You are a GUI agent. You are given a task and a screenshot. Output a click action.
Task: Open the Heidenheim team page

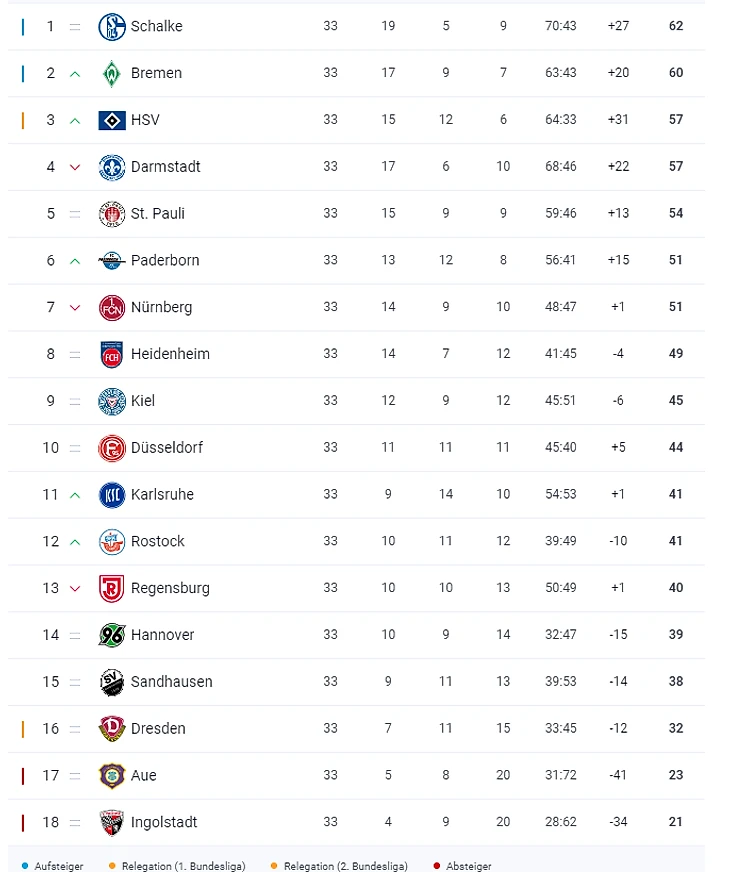pyautogui.click(x=170, y=354)
